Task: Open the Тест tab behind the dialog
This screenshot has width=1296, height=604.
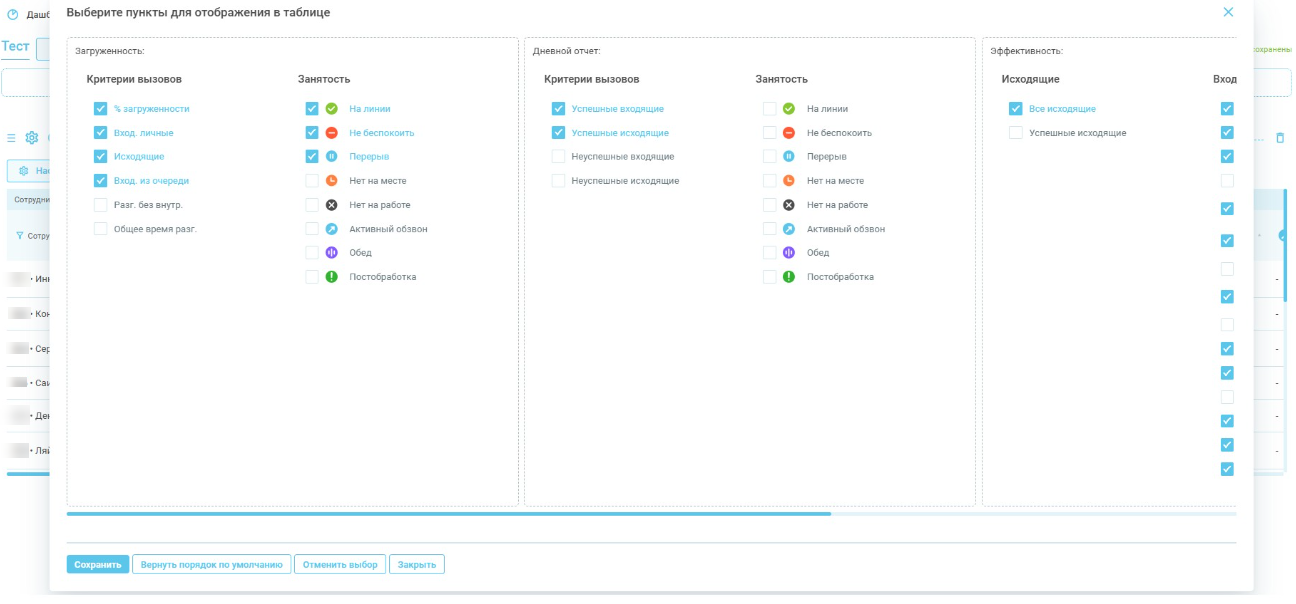Action: click(15, 47)
